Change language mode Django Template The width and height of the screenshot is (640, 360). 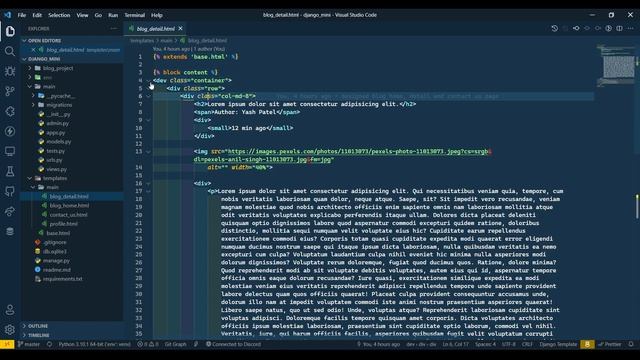point(558,344)
